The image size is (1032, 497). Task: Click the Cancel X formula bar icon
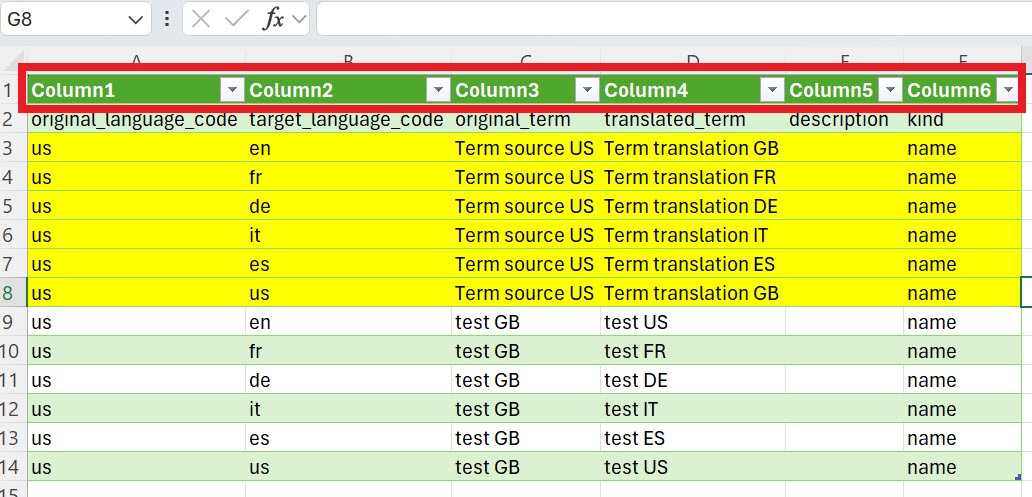201,20
